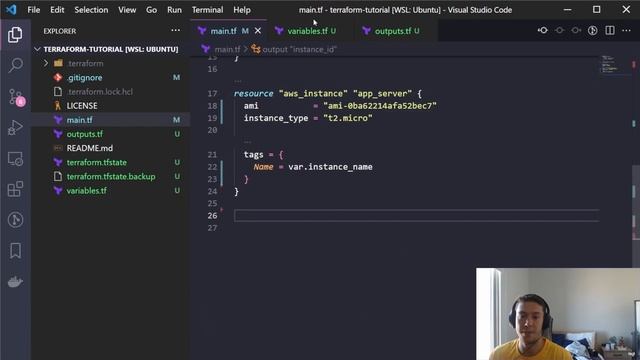Click the tags keyword on line 21

253,155
